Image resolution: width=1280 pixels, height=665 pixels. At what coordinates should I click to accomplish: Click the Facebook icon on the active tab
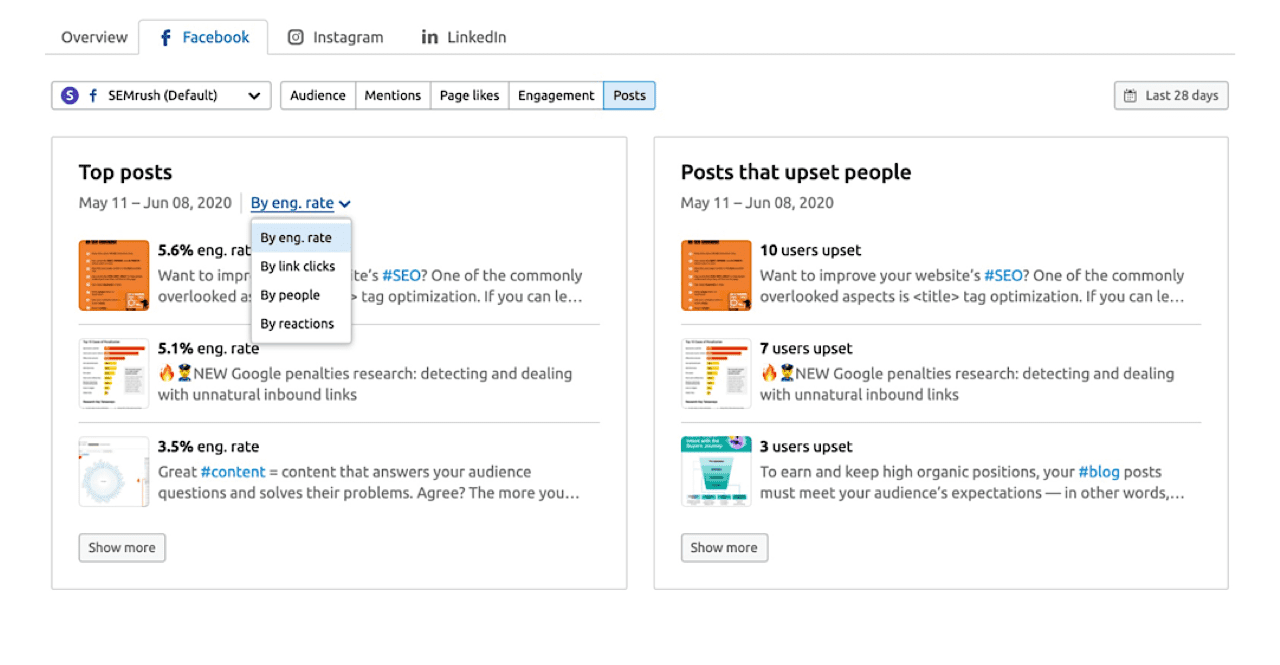[164, 36]
